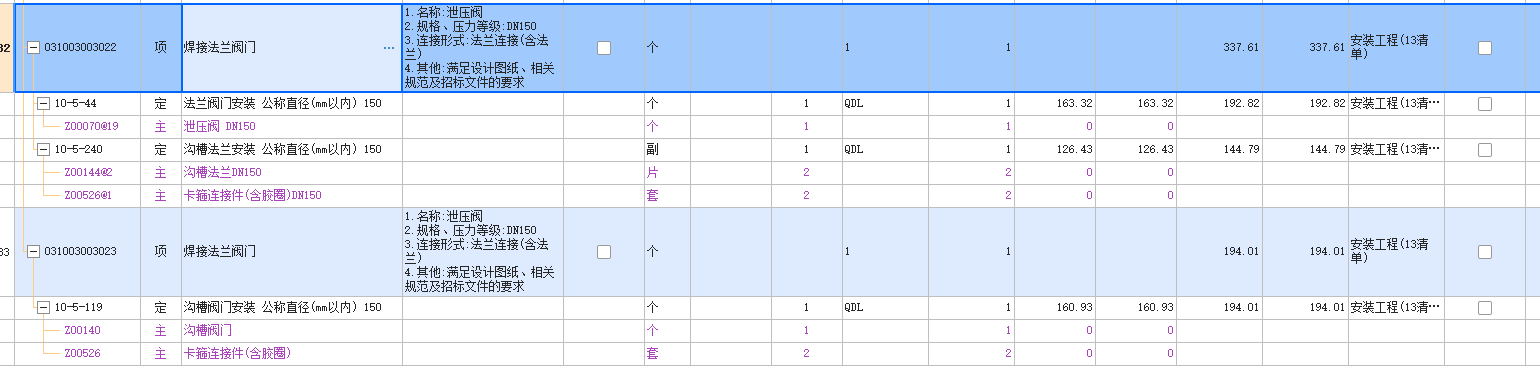
Task: Select material row Z00070@19 泄压阀 DN150
Action: pyautogui.click(x=770, y=126)
